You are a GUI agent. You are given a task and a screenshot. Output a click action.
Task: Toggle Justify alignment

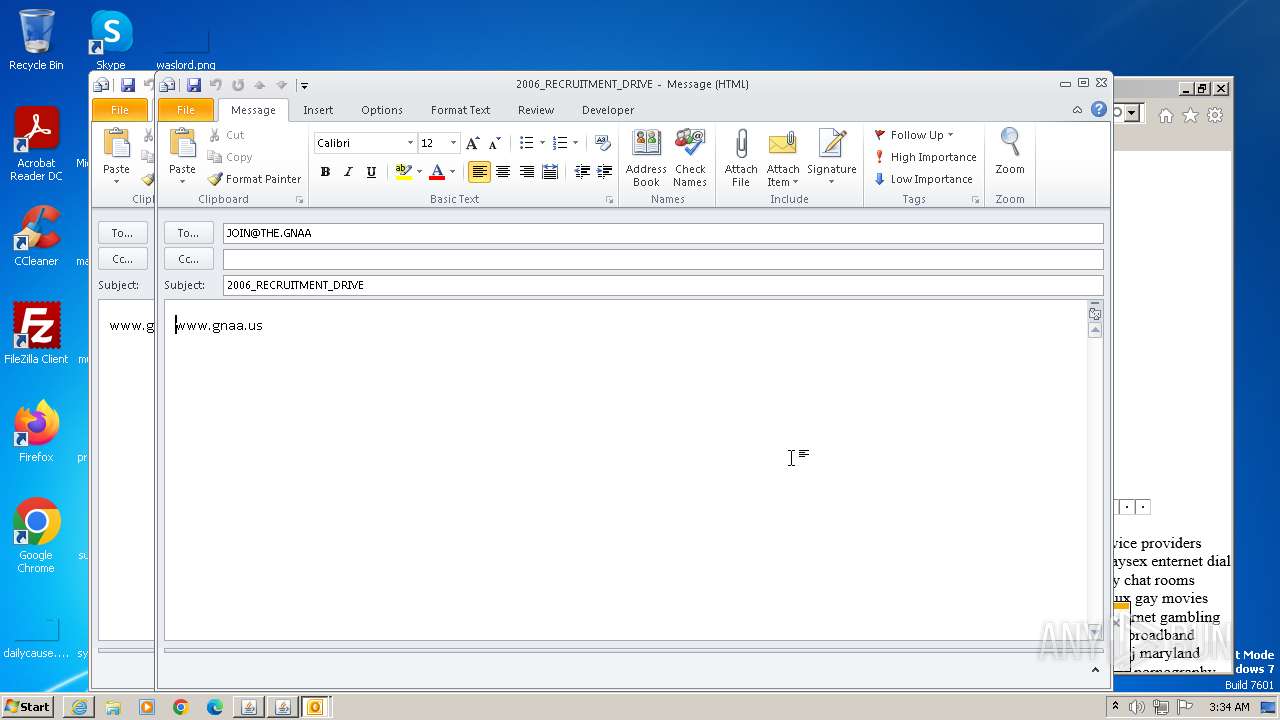[x=549, y=172]
